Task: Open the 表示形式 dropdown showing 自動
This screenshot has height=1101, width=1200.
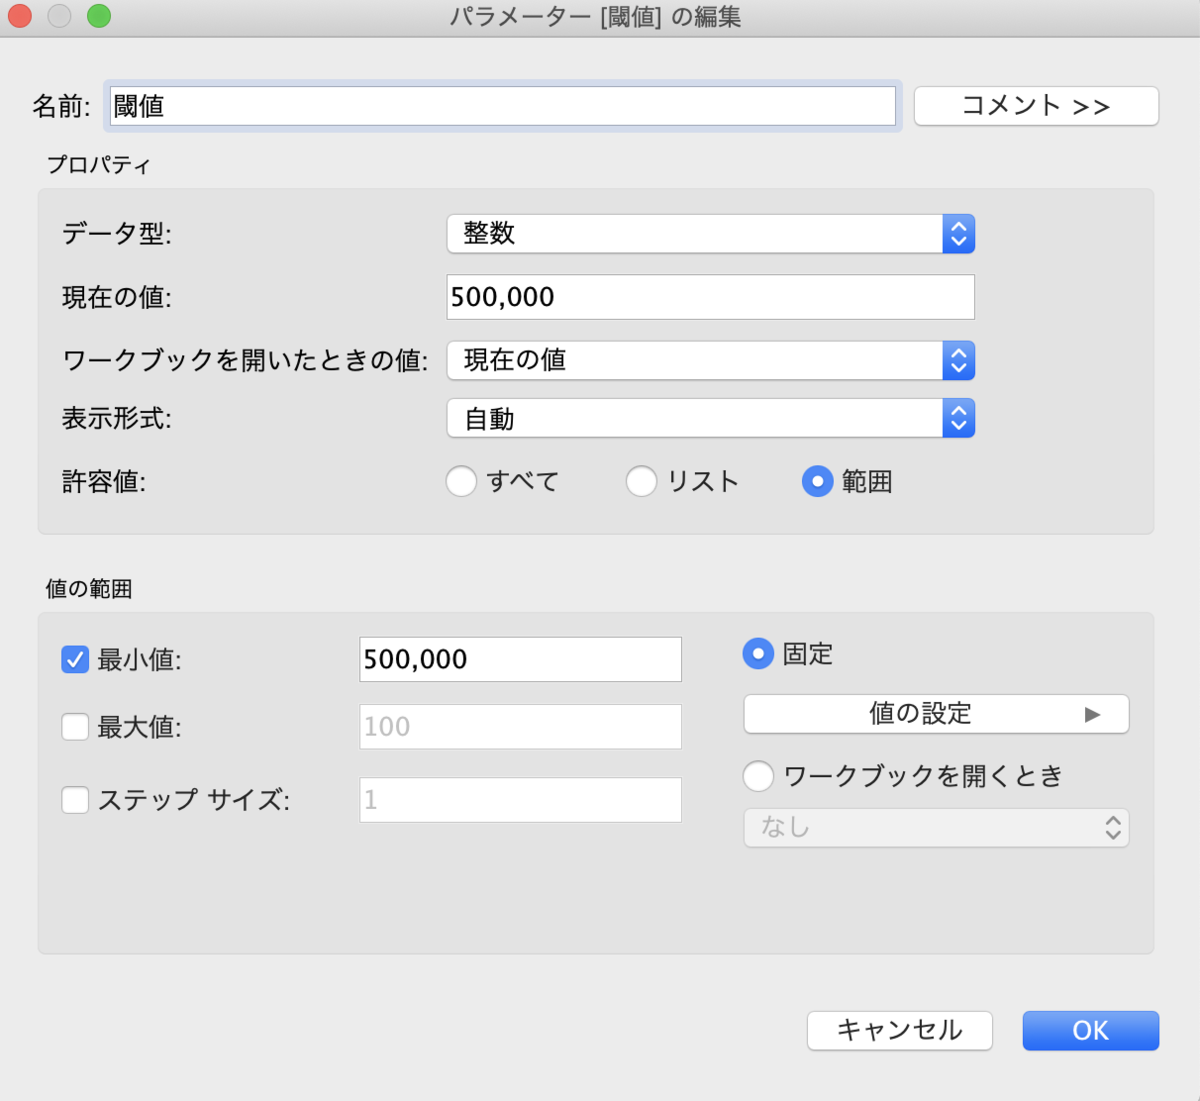Action: point(710,418)
